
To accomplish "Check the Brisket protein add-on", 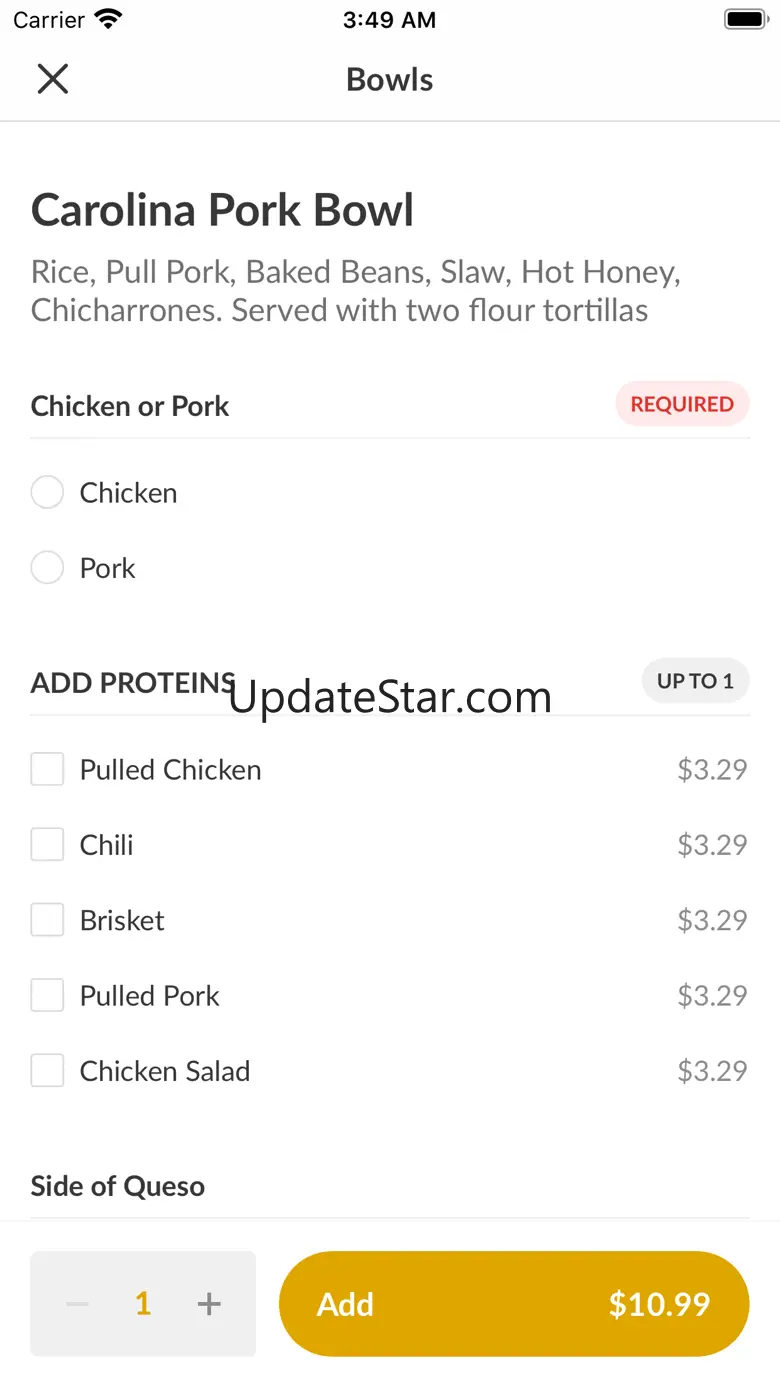I will coord(47,920).
